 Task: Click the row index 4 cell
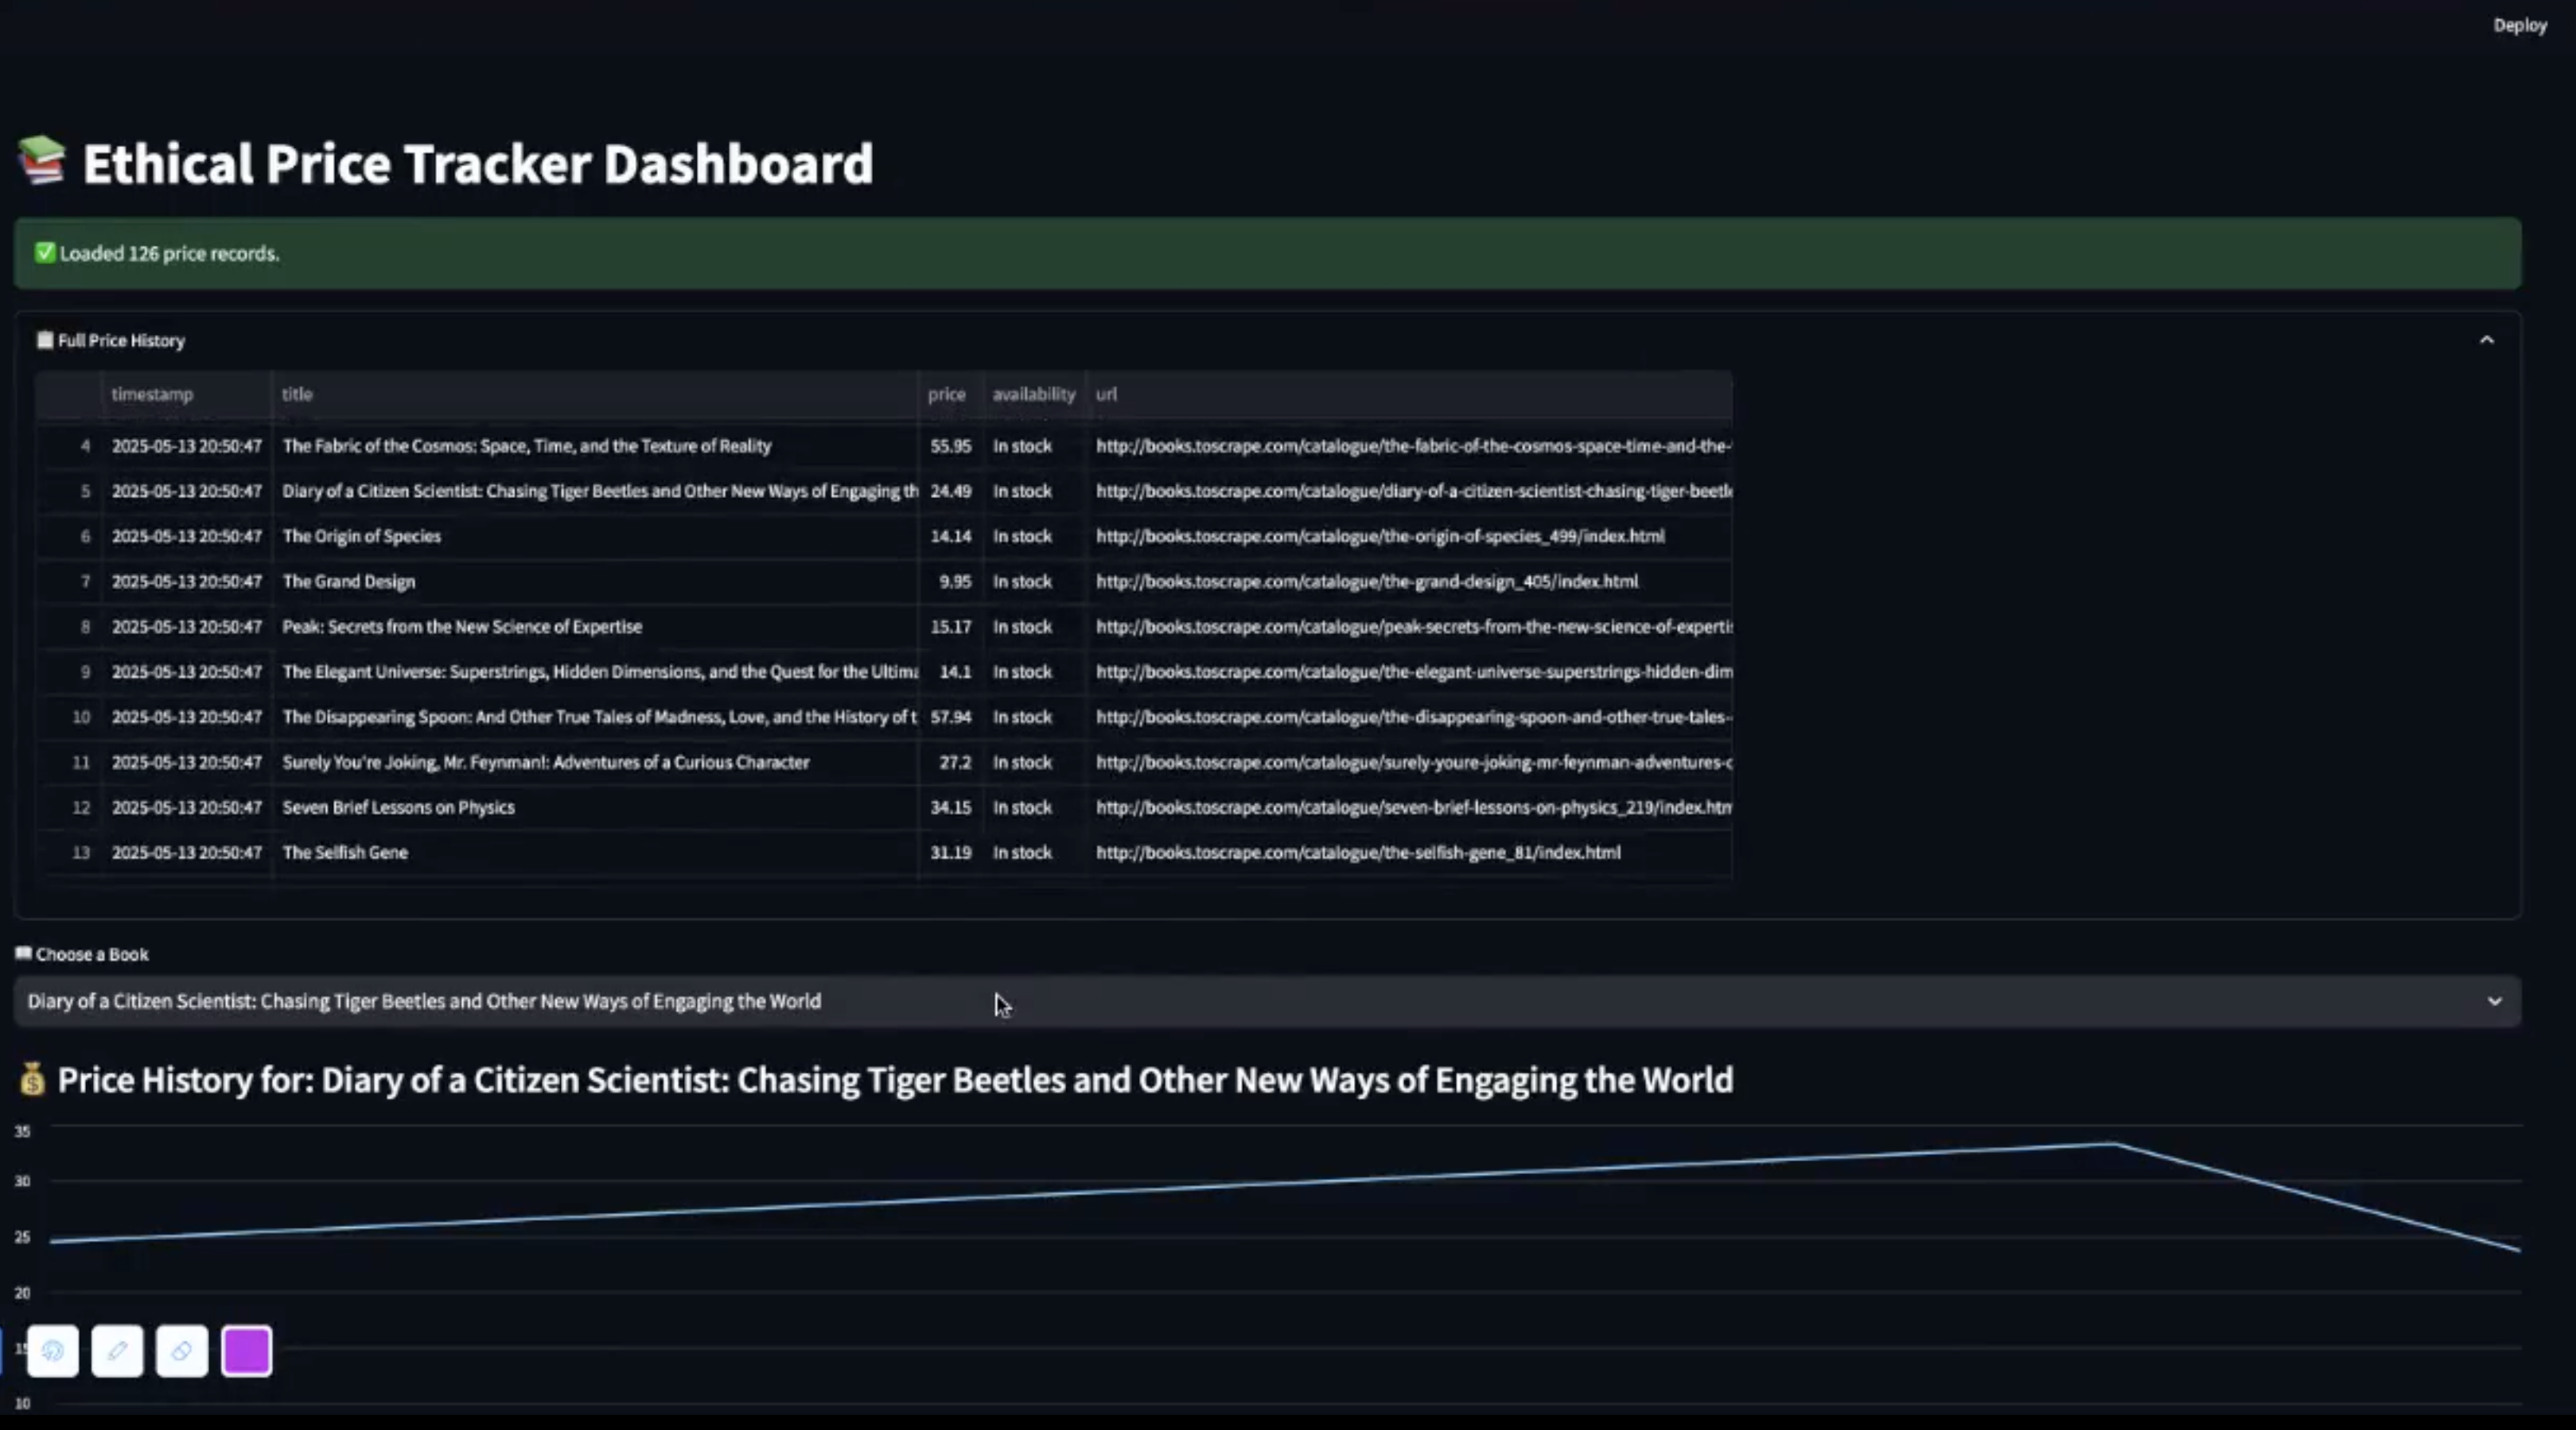click(68, 446)
